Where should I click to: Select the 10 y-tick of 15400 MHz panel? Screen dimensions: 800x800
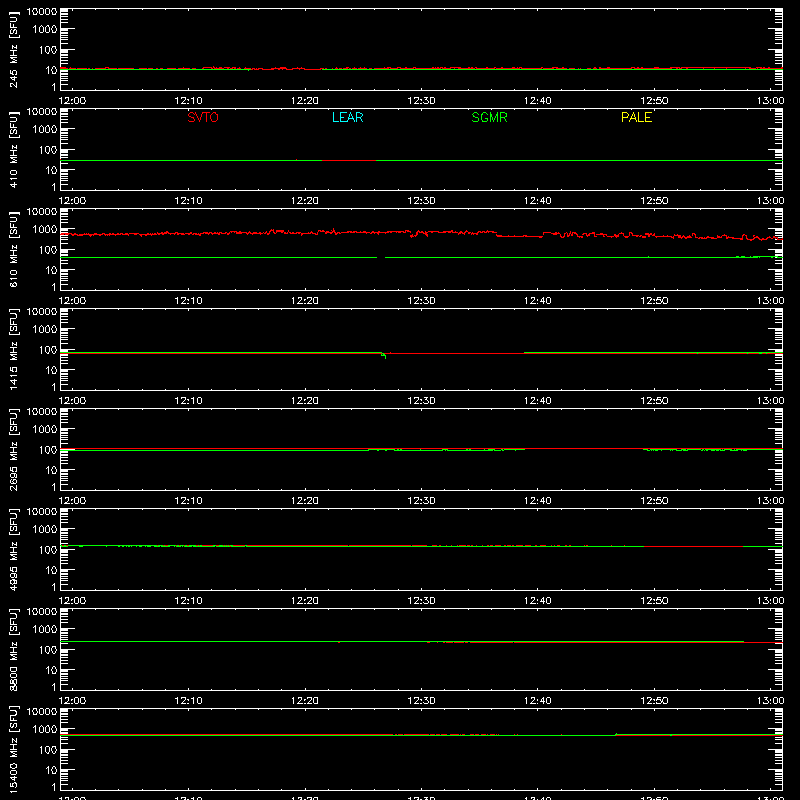click(x=51, y=770)
